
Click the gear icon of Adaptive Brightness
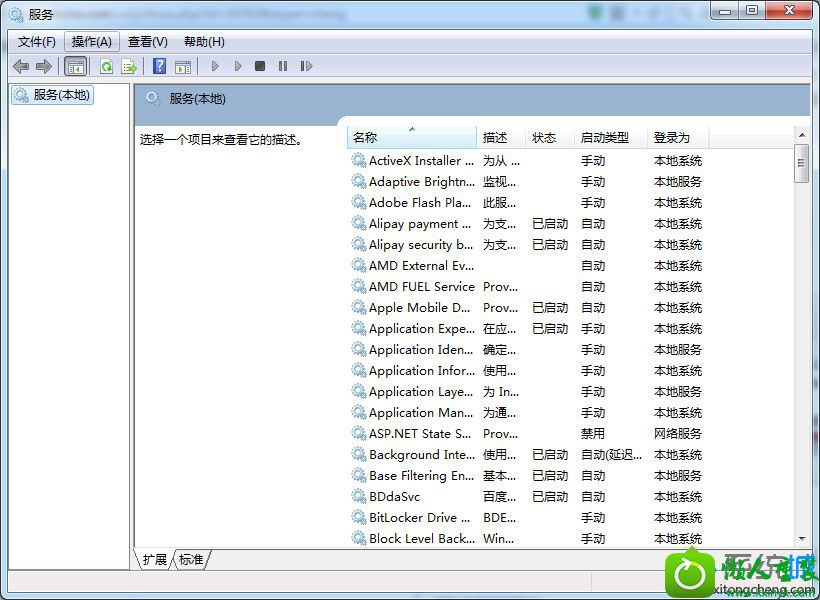point(359,181)
